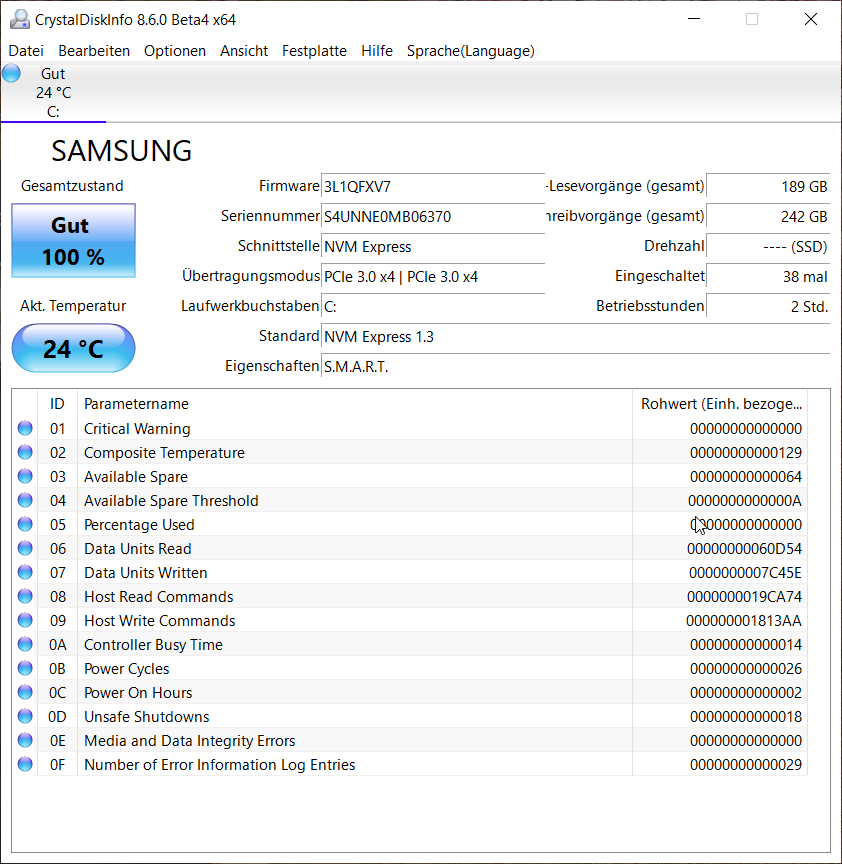Select the Percentage Used parameter name
Image resolution: width=842 pixels, height=864 pixels.
pos(139,525)
